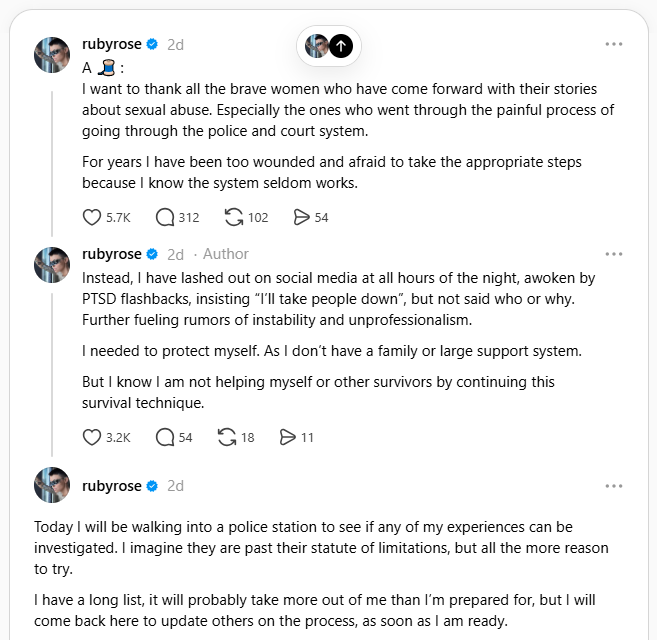Share the second post with 11 shares
Screen dimensions: 657x640
point(288,437)
